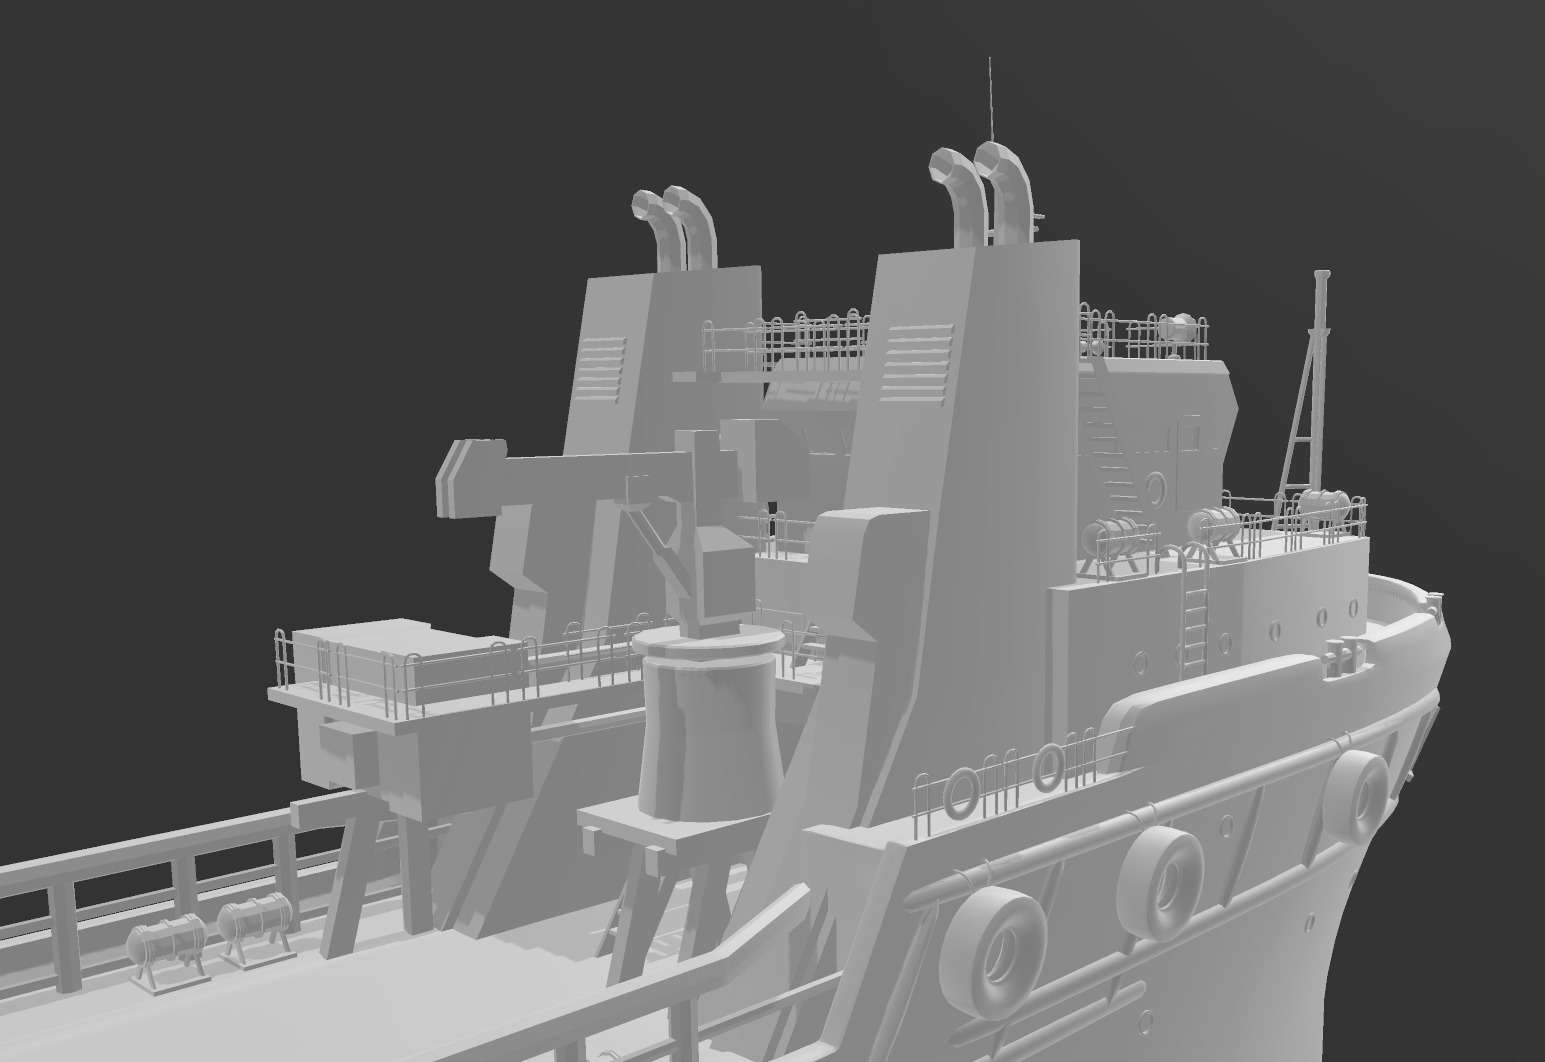This screenshot has height=1062, width=1545.
Task: Select the twin exhaust pipes atop left funnel
Action: click(675, 227)
